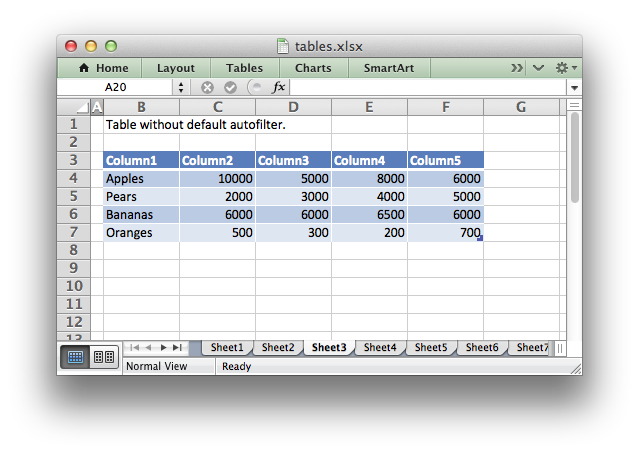Click the Oranges cell
The image size is (639, 454).
click(x=141, y=232)
